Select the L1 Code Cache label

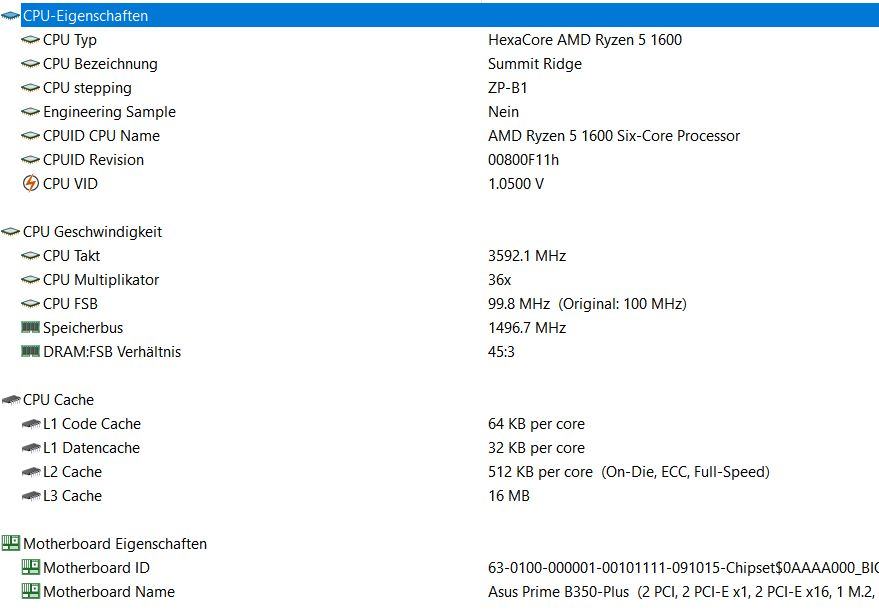[x=92, y=424]
